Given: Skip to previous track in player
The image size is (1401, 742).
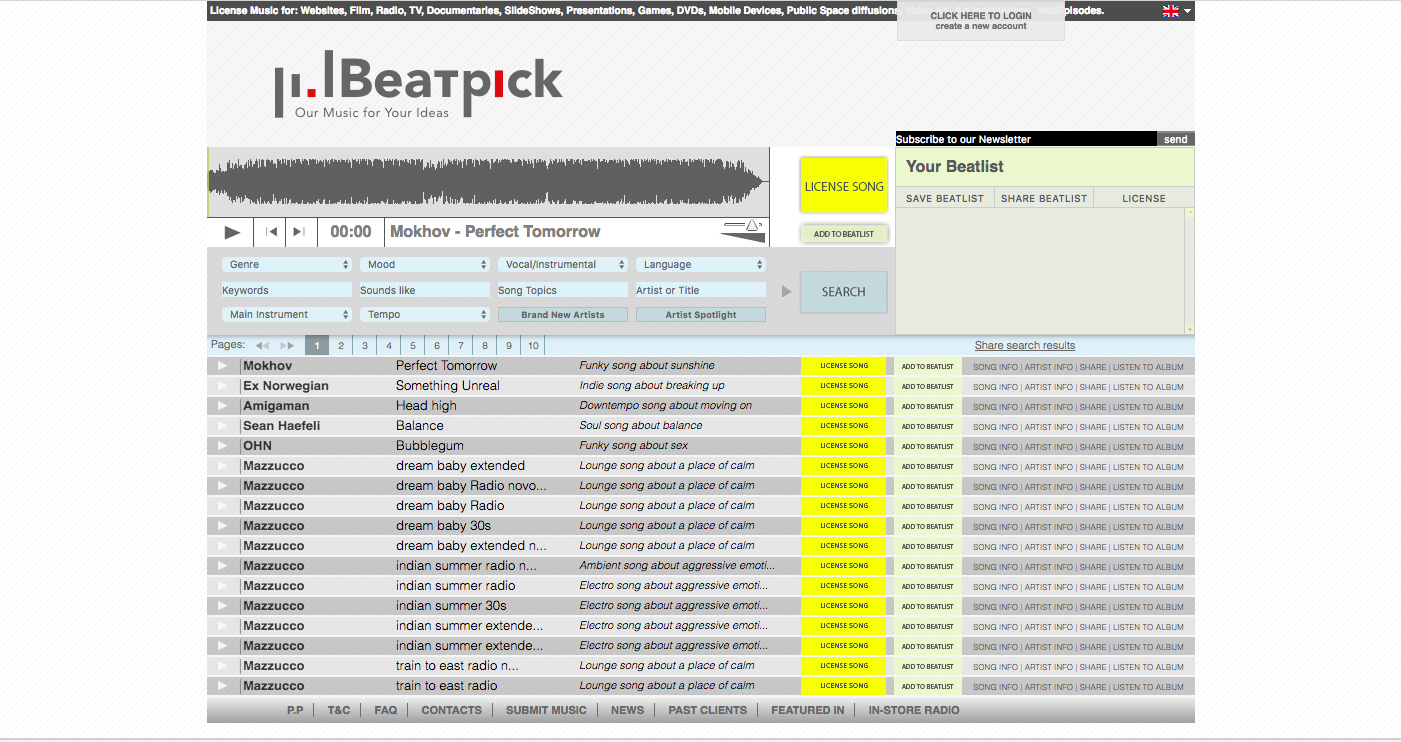Looking at the screenshot, I should 271,232.
